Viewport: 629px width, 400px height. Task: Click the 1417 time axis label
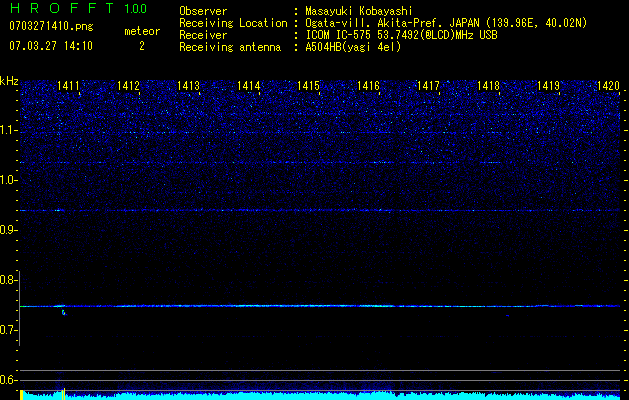click(x=428, y=85)
